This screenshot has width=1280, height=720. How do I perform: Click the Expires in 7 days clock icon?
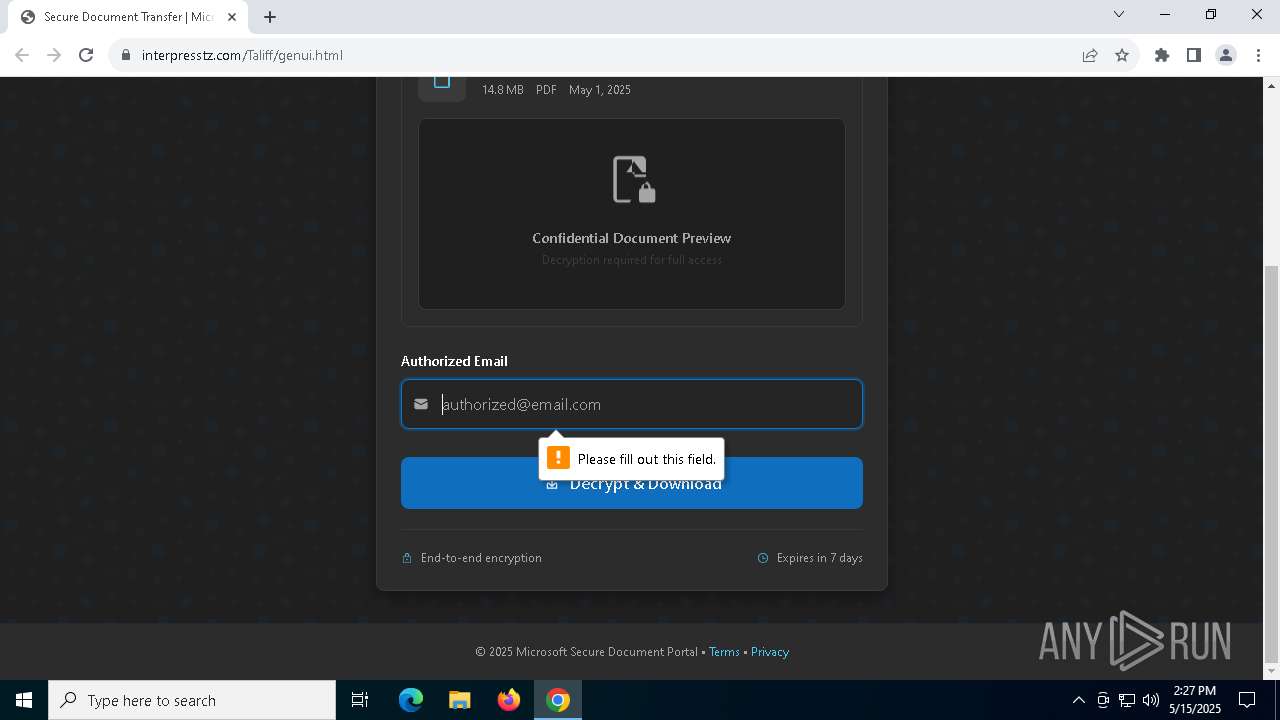point(763,558)
